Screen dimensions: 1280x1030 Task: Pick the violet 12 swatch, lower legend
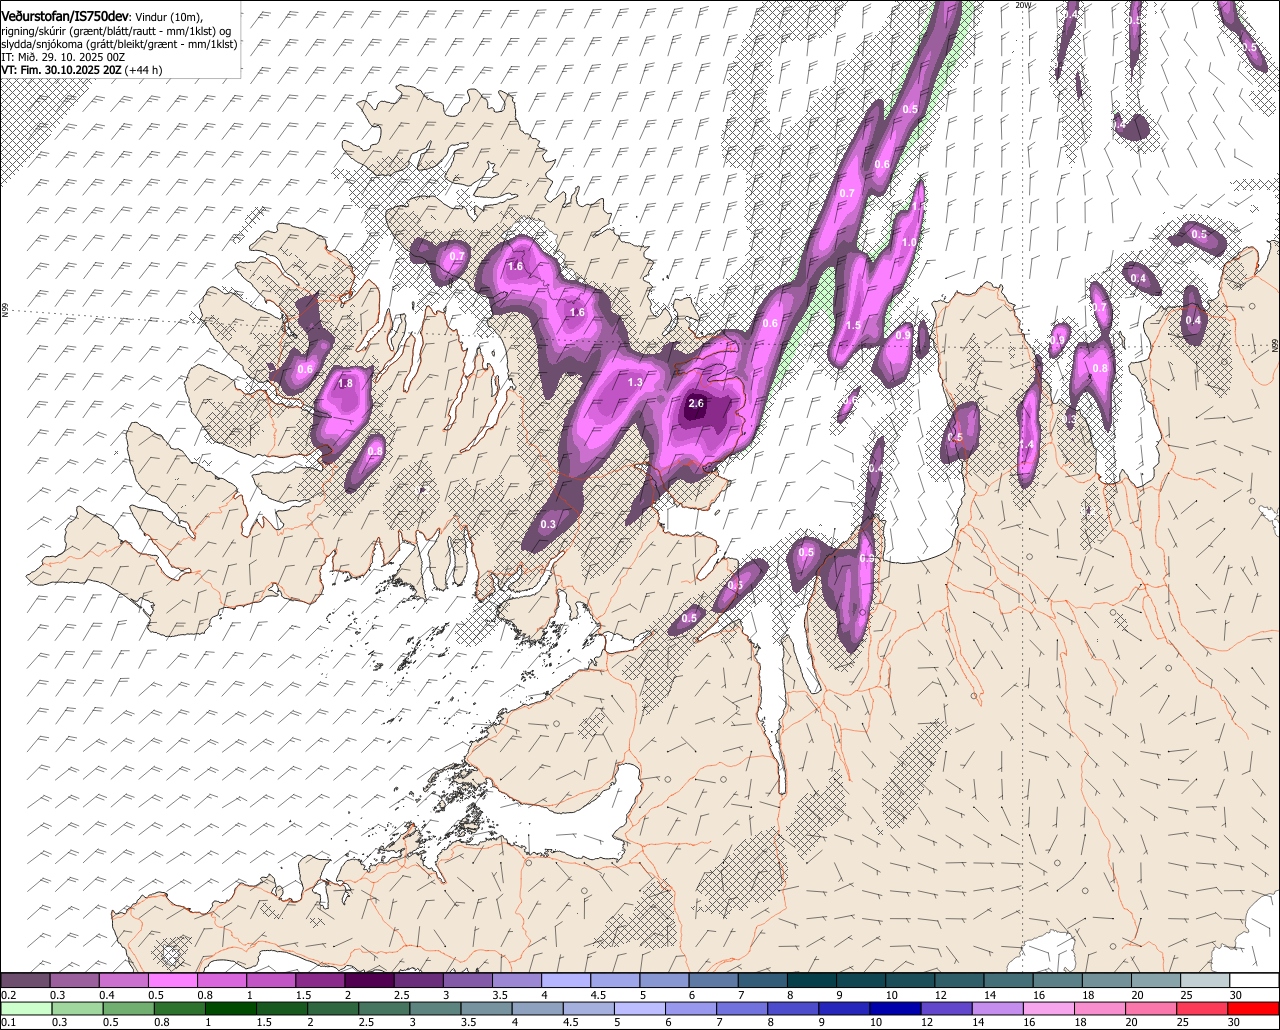click(947, 1008)
